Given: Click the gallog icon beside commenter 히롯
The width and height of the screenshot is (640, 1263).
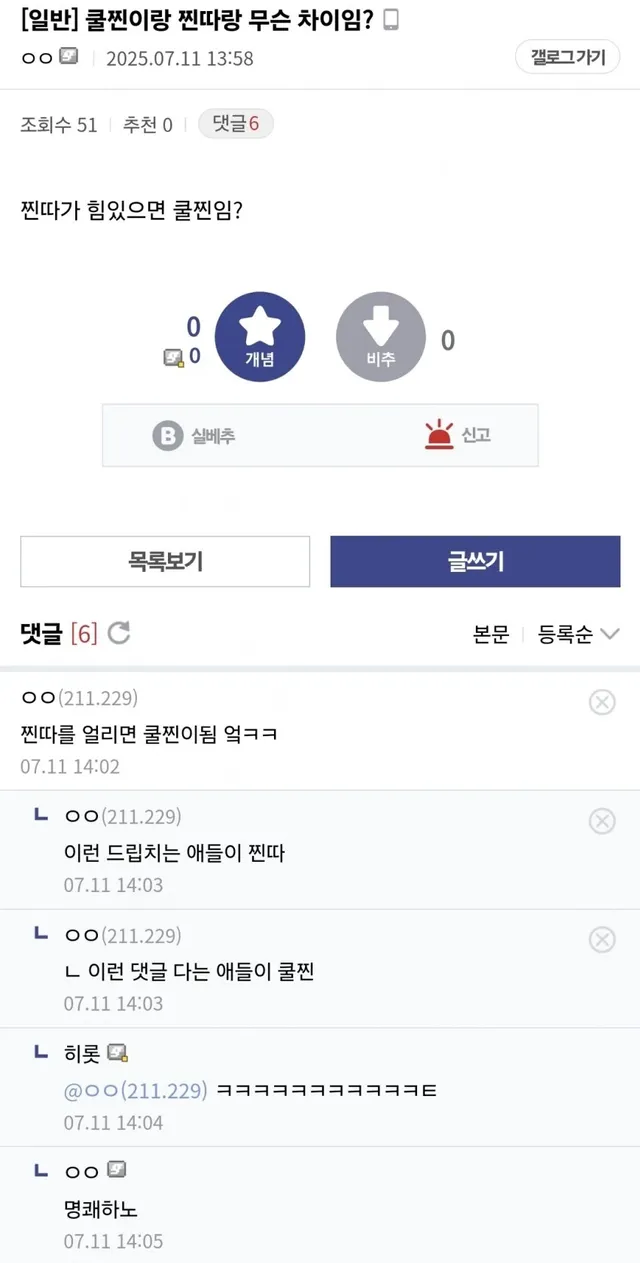Looking at the screenshot, I should (x=117, y=1052).
